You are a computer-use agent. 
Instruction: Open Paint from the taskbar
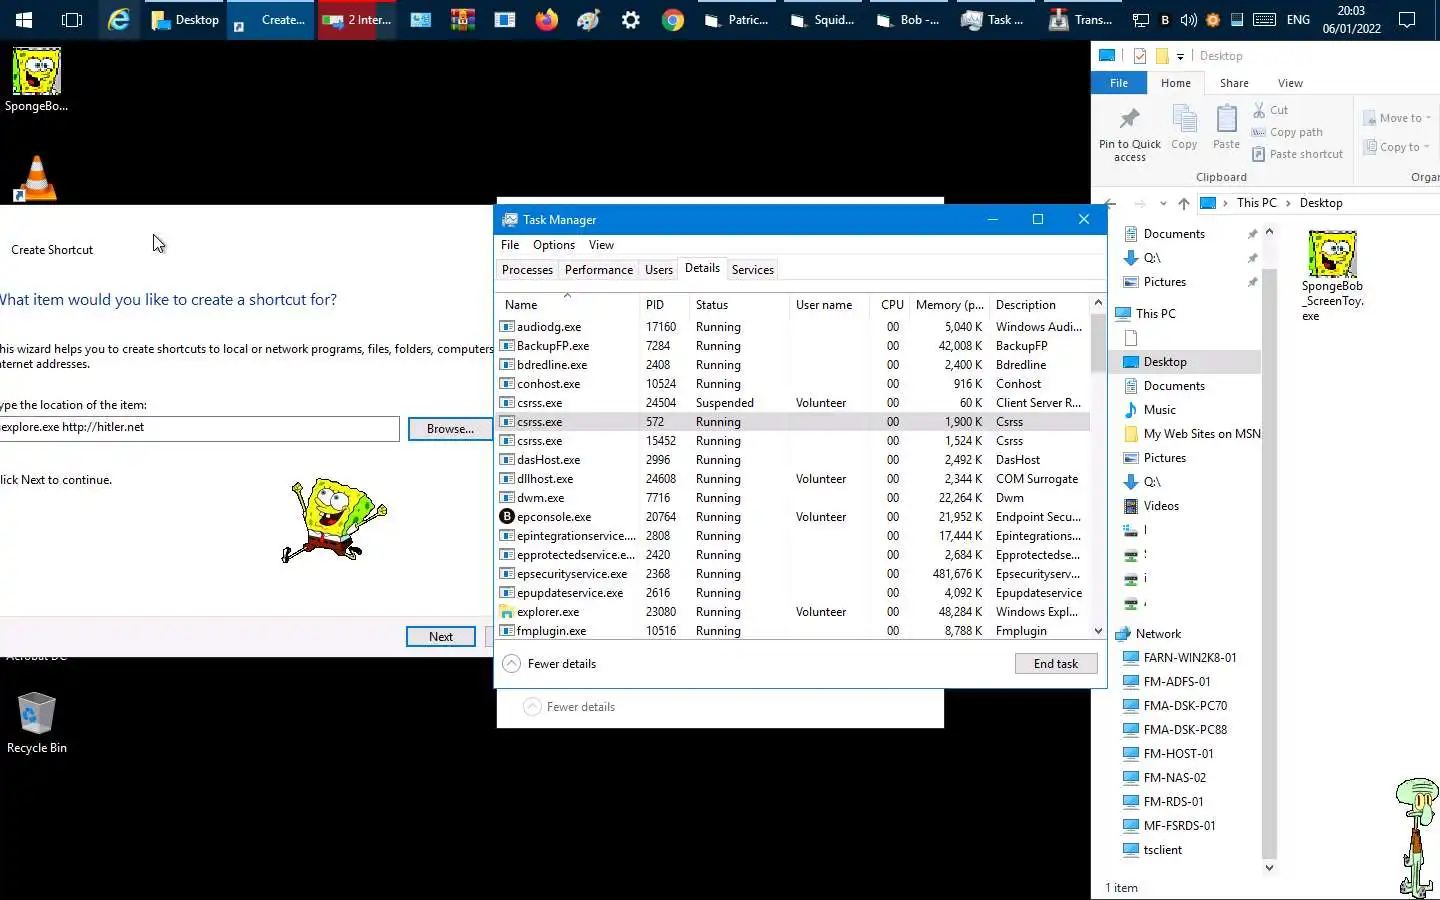pyautogui.click(x=589, y=20)
